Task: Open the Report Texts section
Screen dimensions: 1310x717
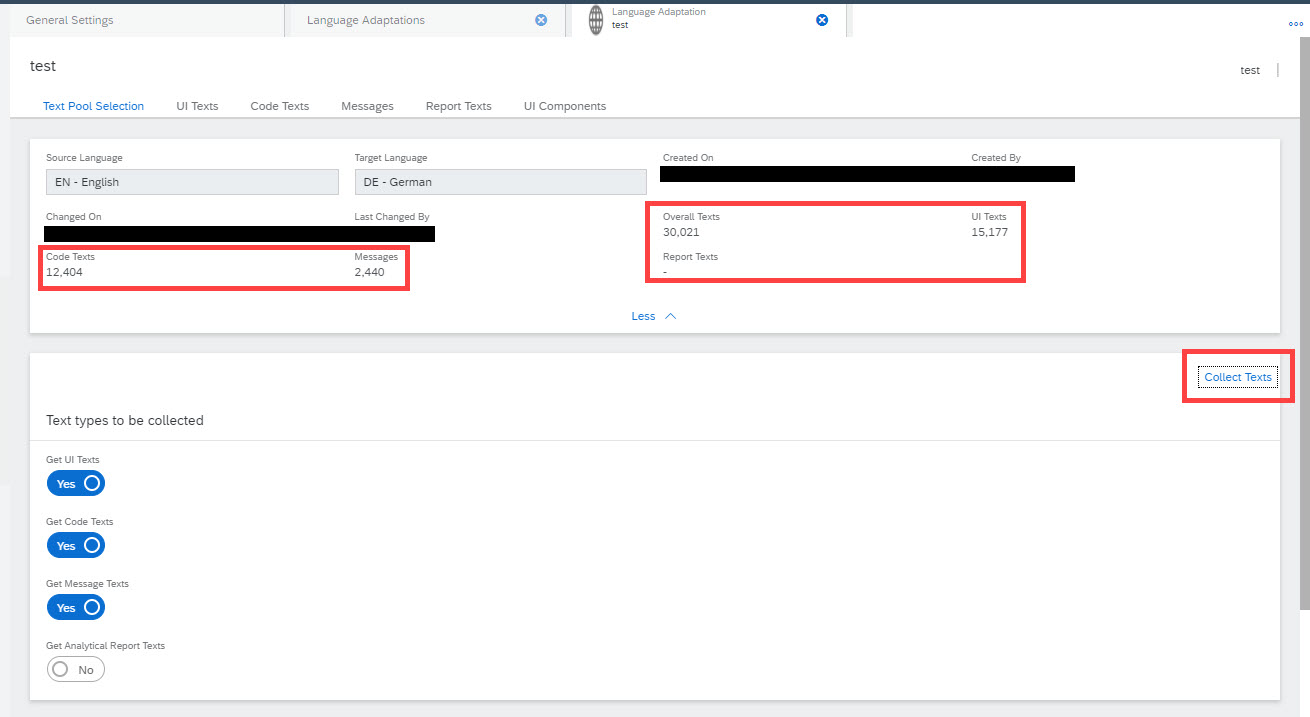Action: click(458, 106)
